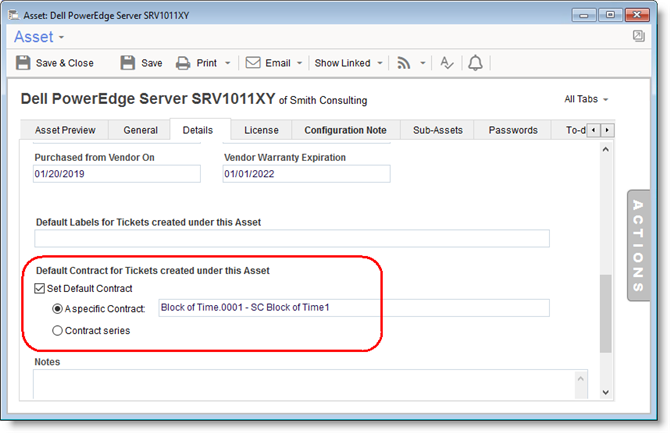This screenshot has width=670, height=433.
Task: Switch to the License tab
Action: coord(261,130)
